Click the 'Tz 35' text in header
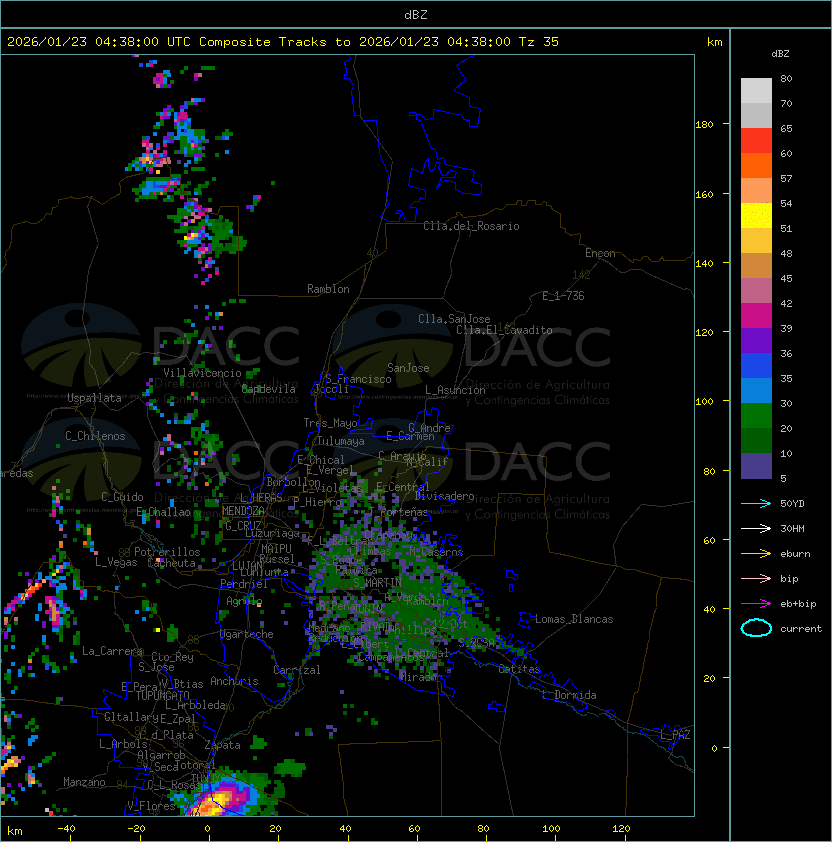 tap(539, 42)
